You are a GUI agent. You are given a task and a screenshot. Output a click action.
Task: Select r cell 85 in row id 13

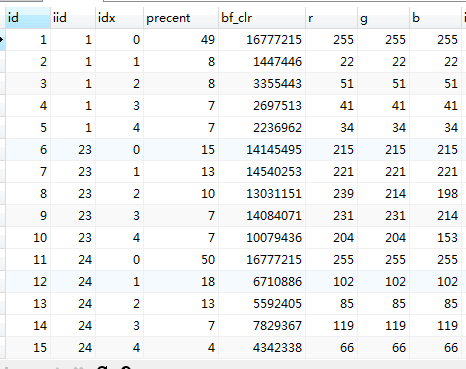tap(331, 304)
